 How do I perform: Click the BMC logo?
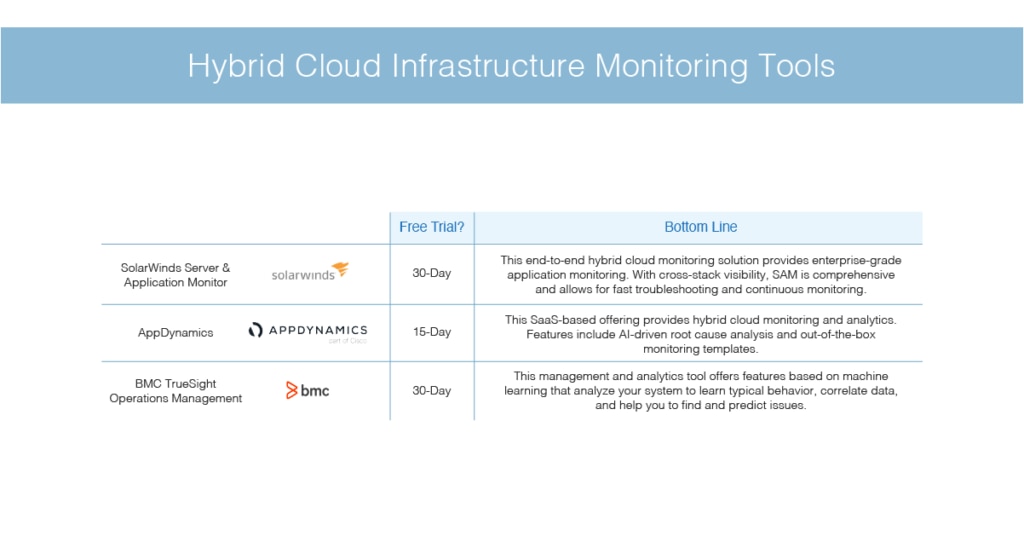[308, 390]
